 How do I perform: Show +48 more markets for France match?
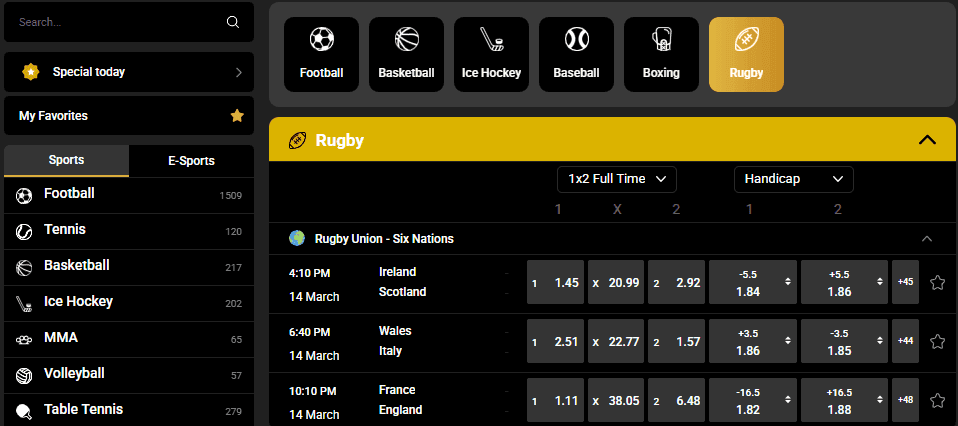coord(905,400)
